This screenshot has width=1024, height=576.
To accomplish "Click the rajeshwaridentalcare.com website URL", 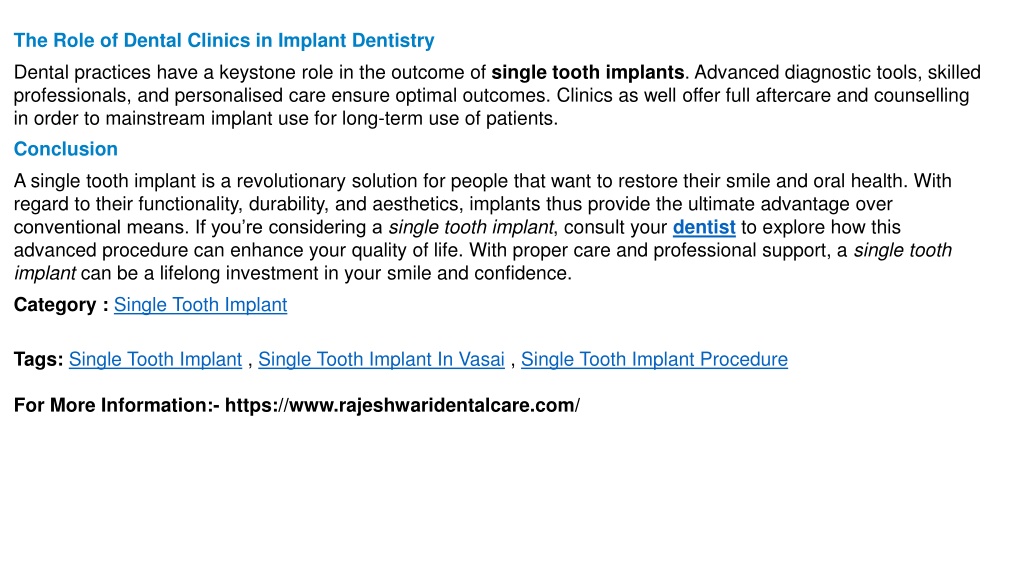I will 402,406.
